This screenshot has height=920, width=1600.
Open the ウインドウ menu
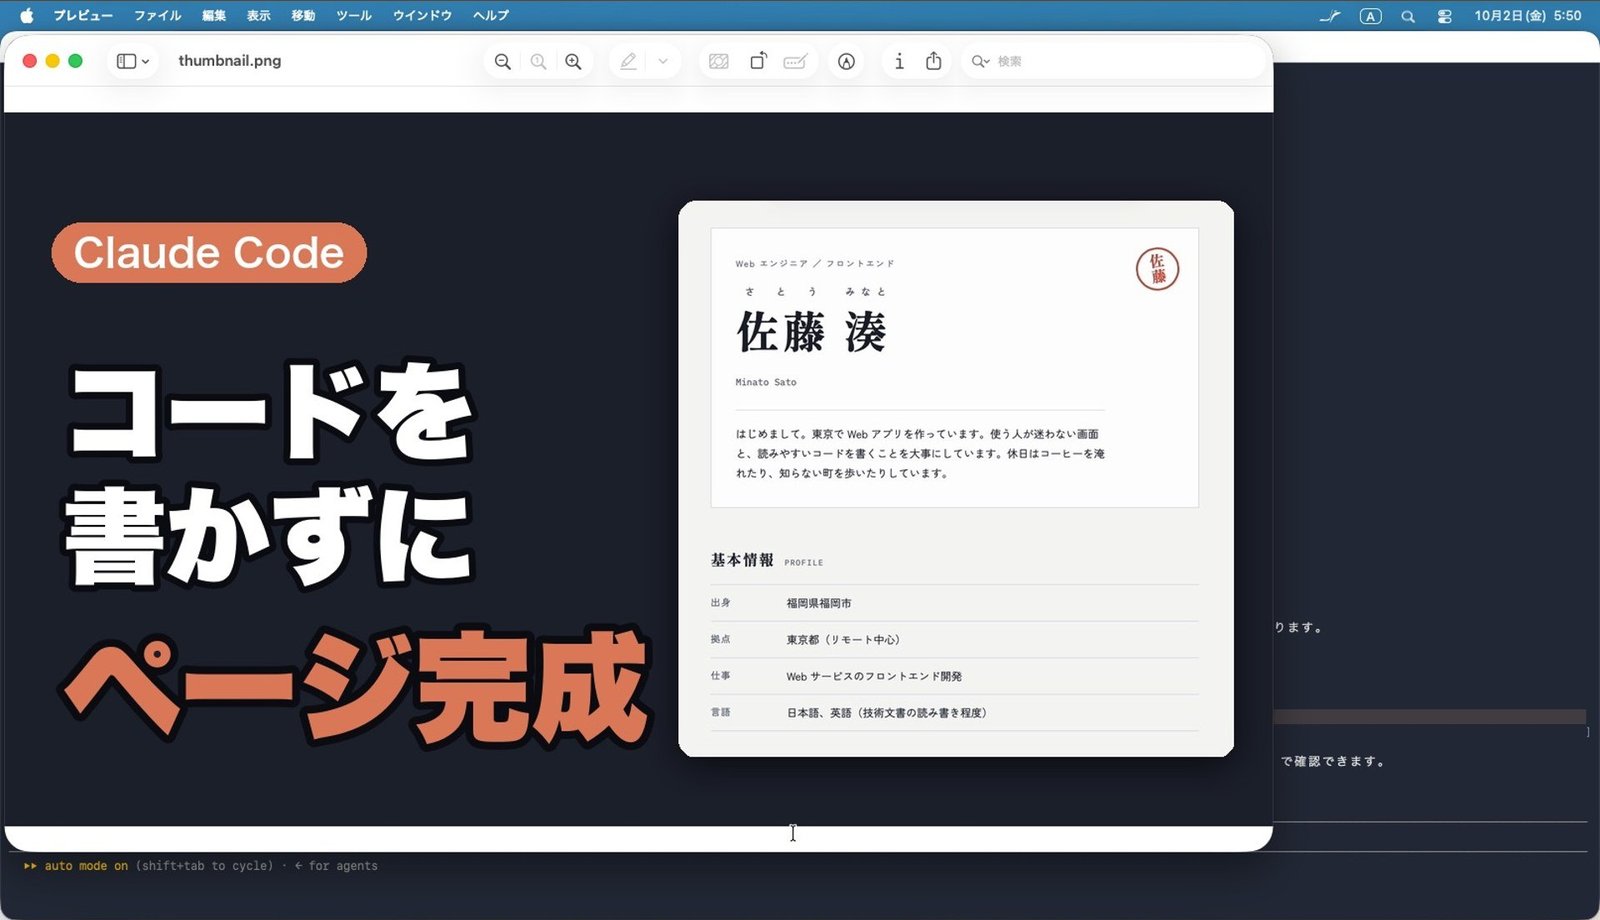coord(422,15)
